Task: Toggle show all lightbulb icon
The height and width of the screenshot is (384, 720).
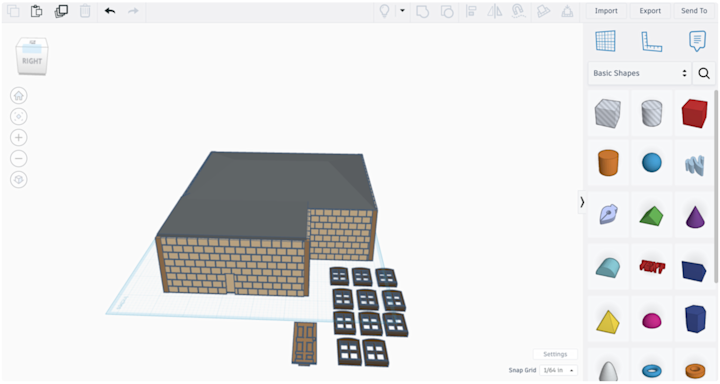Action: point(384,11)
